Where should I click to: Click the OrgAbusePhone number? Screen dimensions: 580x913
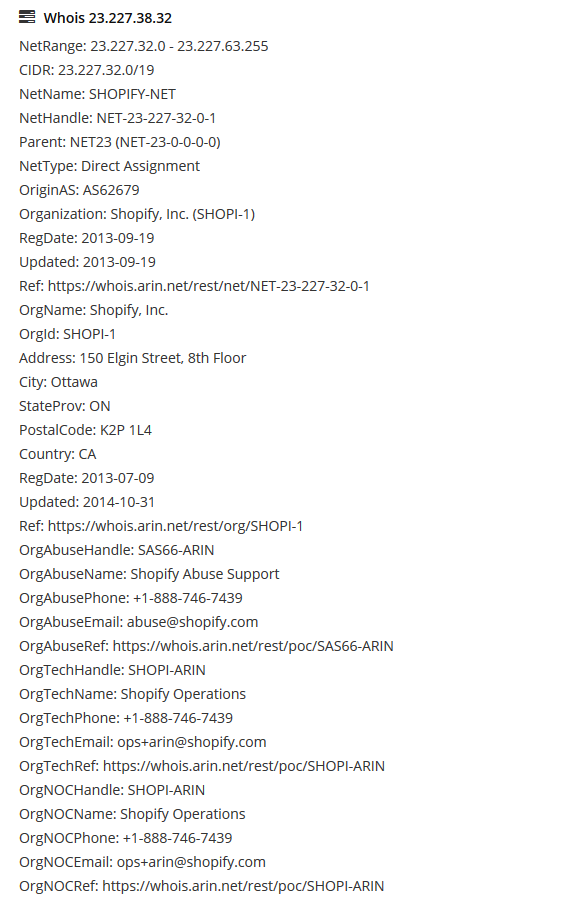click(x=188, y=598)
